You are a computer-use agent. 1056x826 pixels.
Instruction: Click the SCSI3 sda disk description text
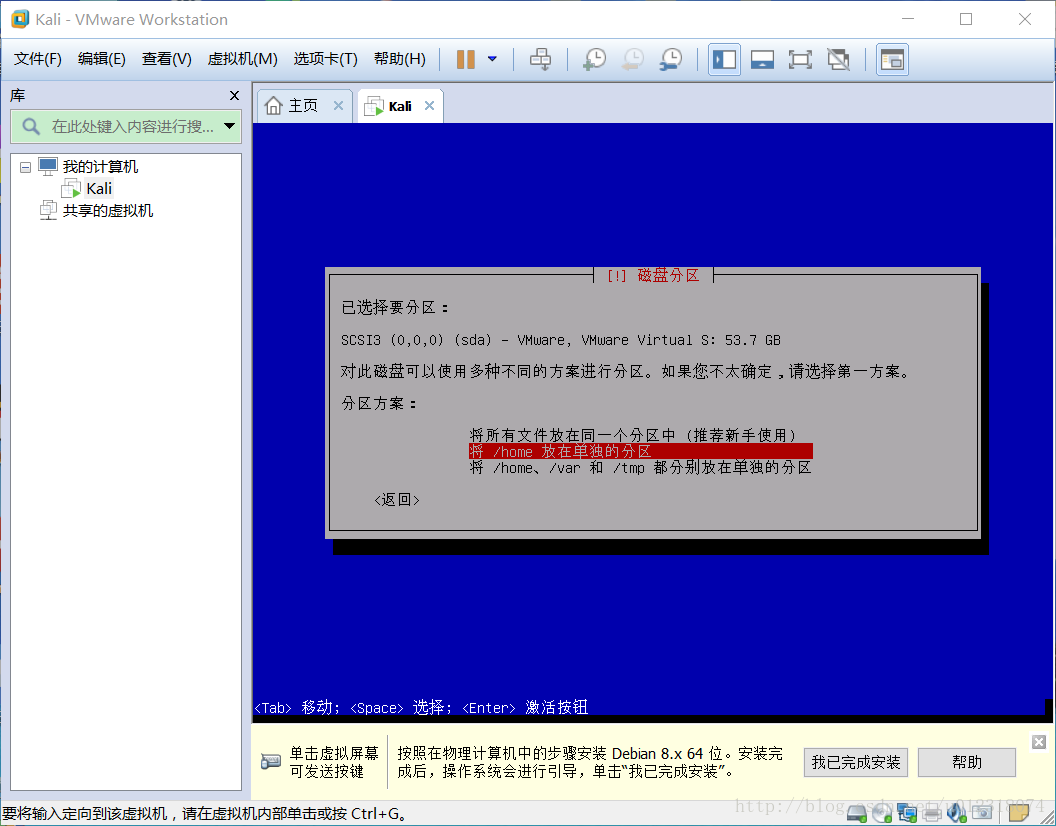pos(560,340)
